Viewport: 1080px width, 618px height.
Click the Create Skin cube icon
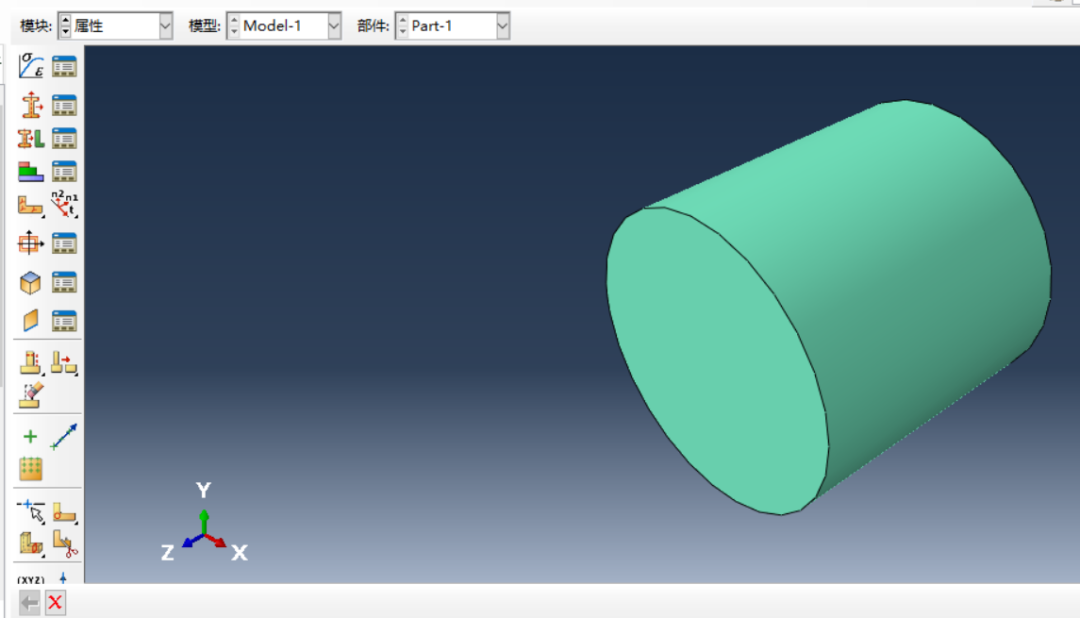[31, 283]
